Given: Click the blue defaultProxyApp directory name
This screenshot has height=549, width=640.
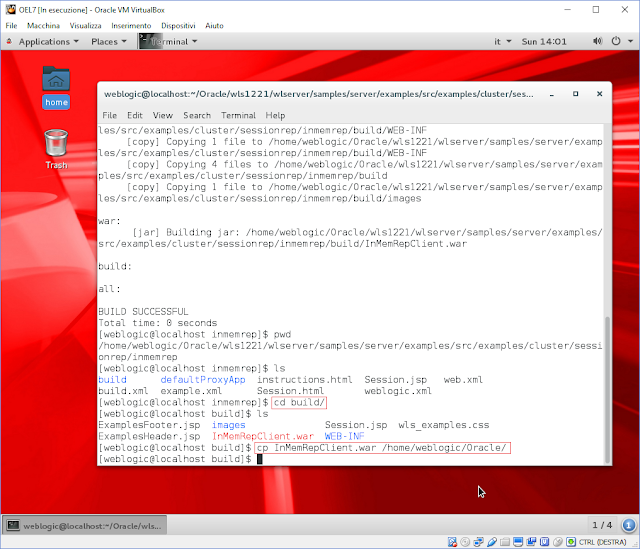Looking at the screenshot, I should tap(203, 380).
